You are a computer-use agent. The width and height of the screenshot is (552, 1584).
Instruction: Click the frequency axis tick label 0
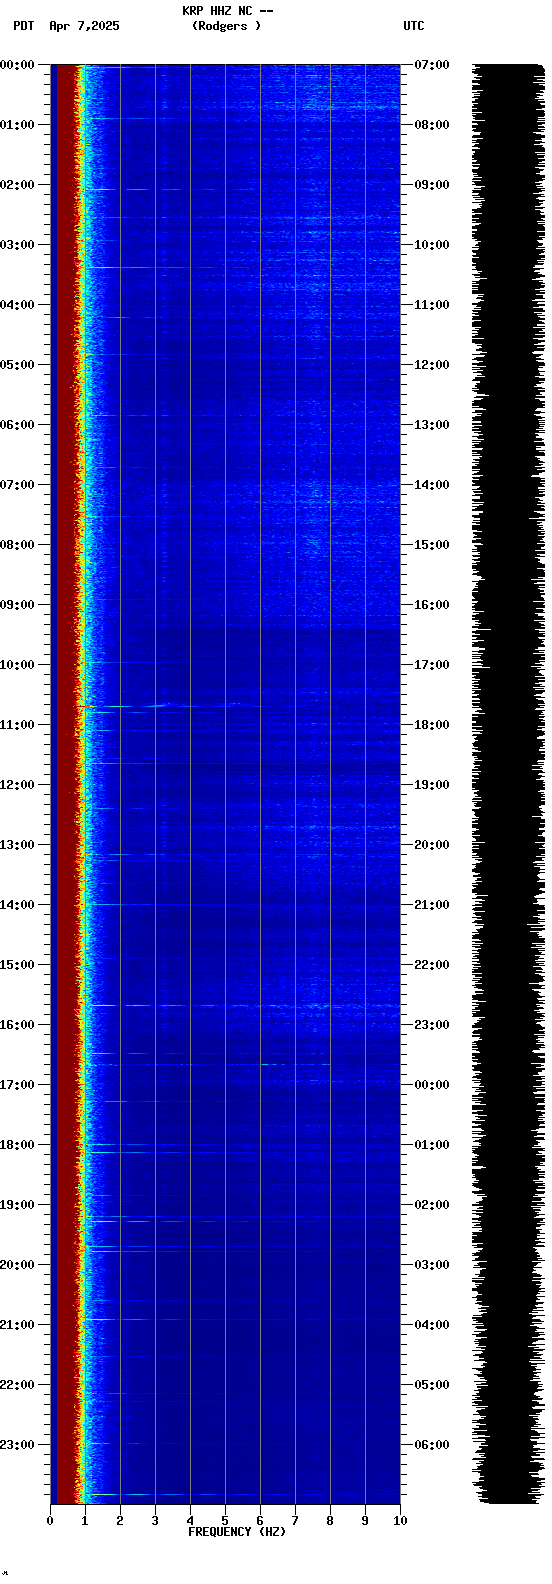(50, 1521)
